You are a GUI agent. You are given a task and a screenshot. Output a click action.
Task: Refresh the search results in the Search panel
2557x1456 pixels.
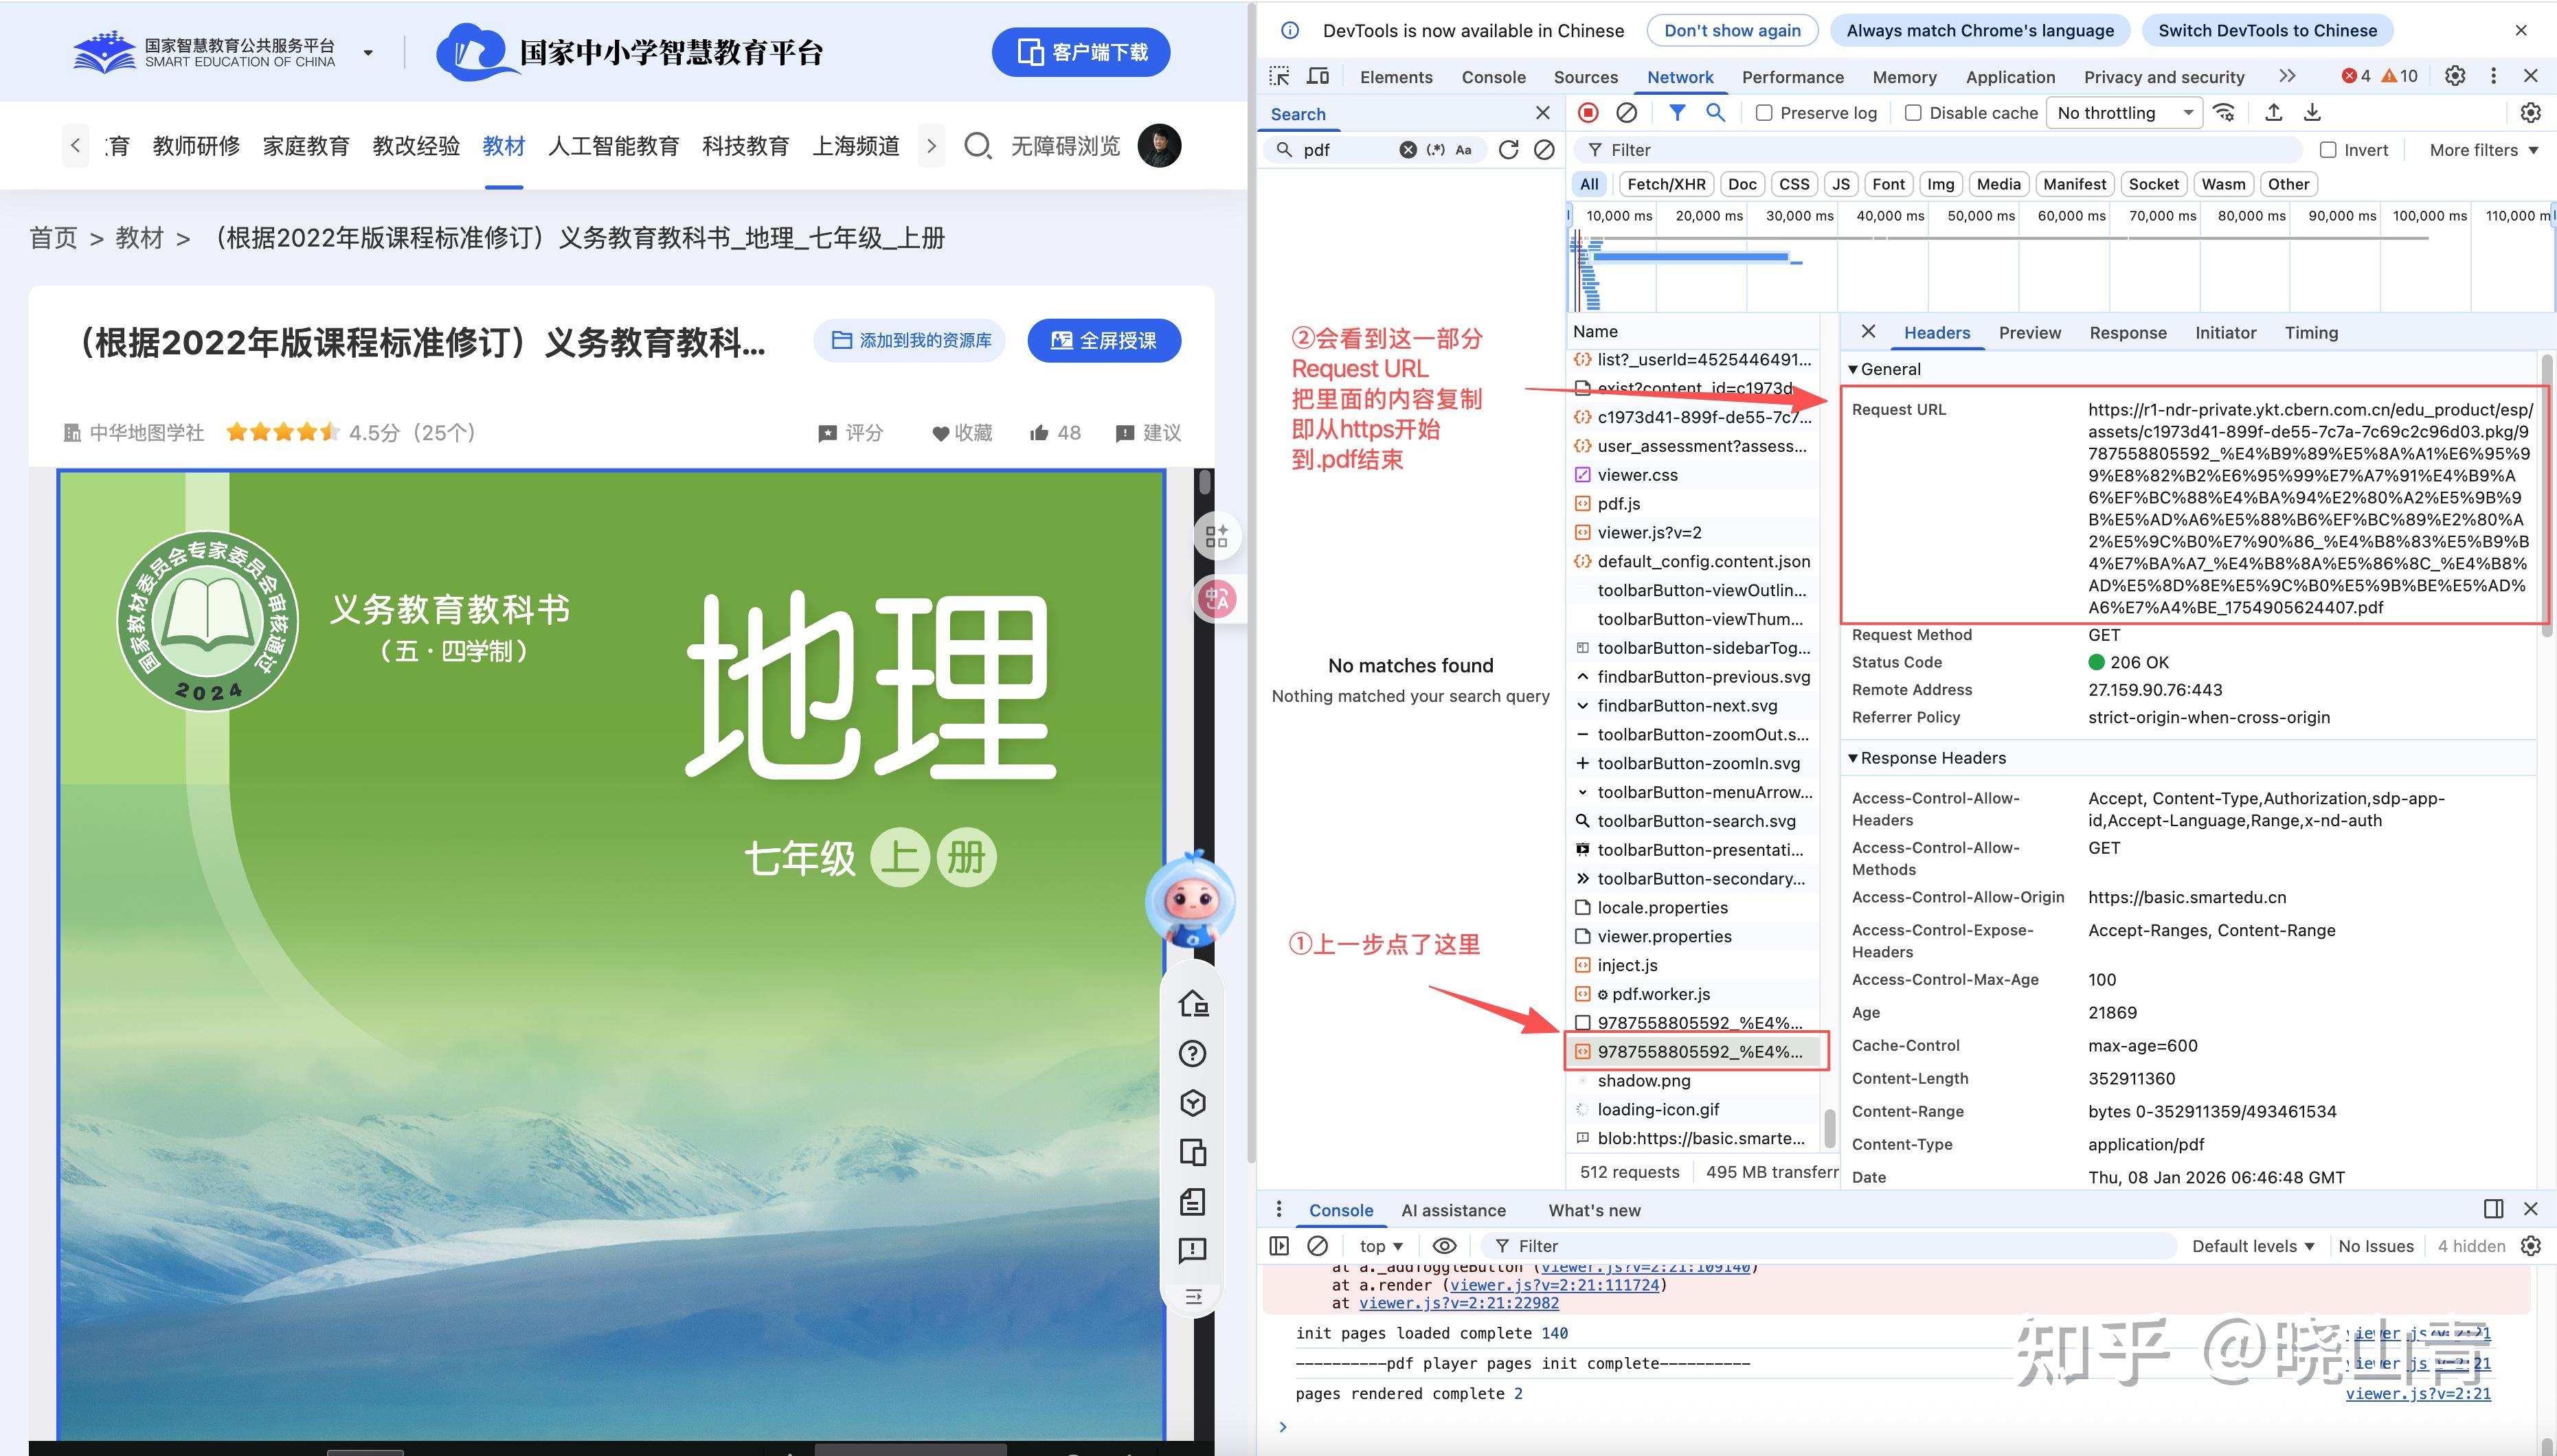[1508, 150]
